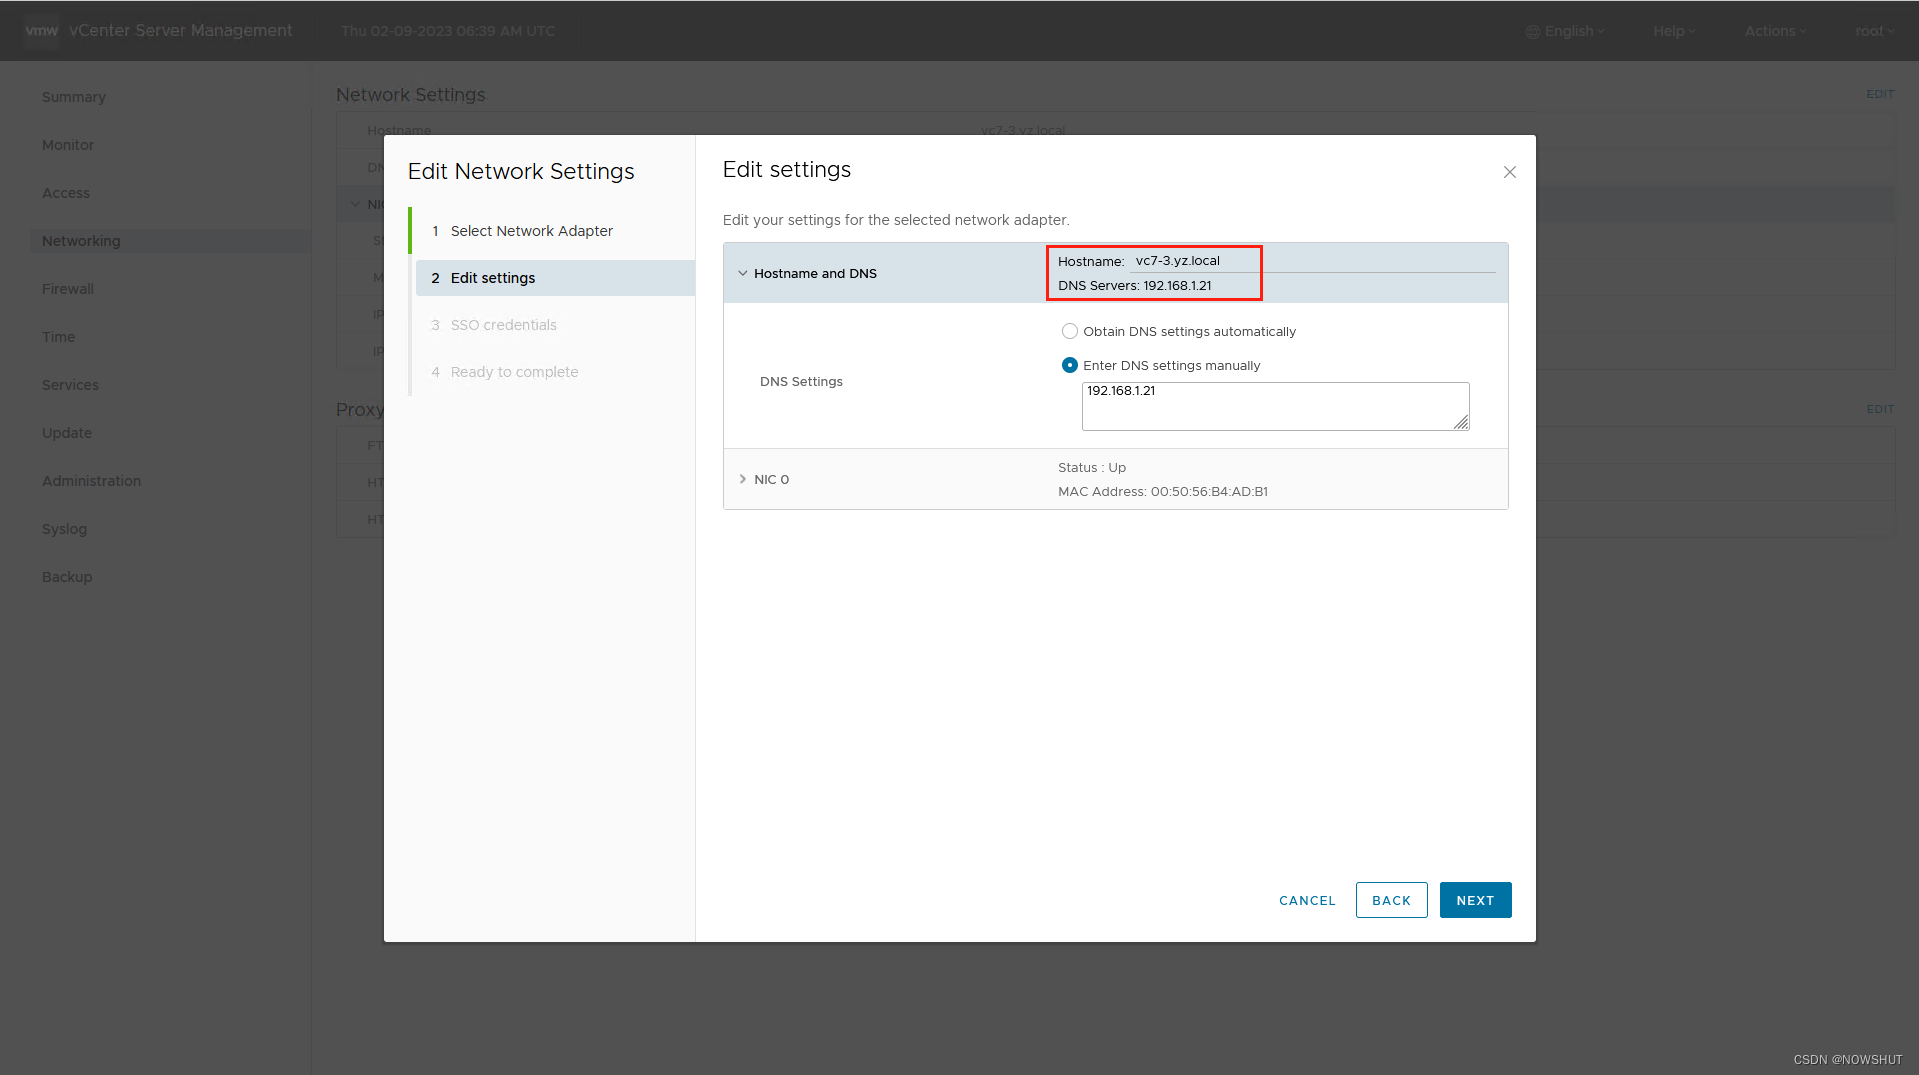Open Services in the sidebar
This screenshot has width=1919, height=1075.
click(x=70, y=385)
